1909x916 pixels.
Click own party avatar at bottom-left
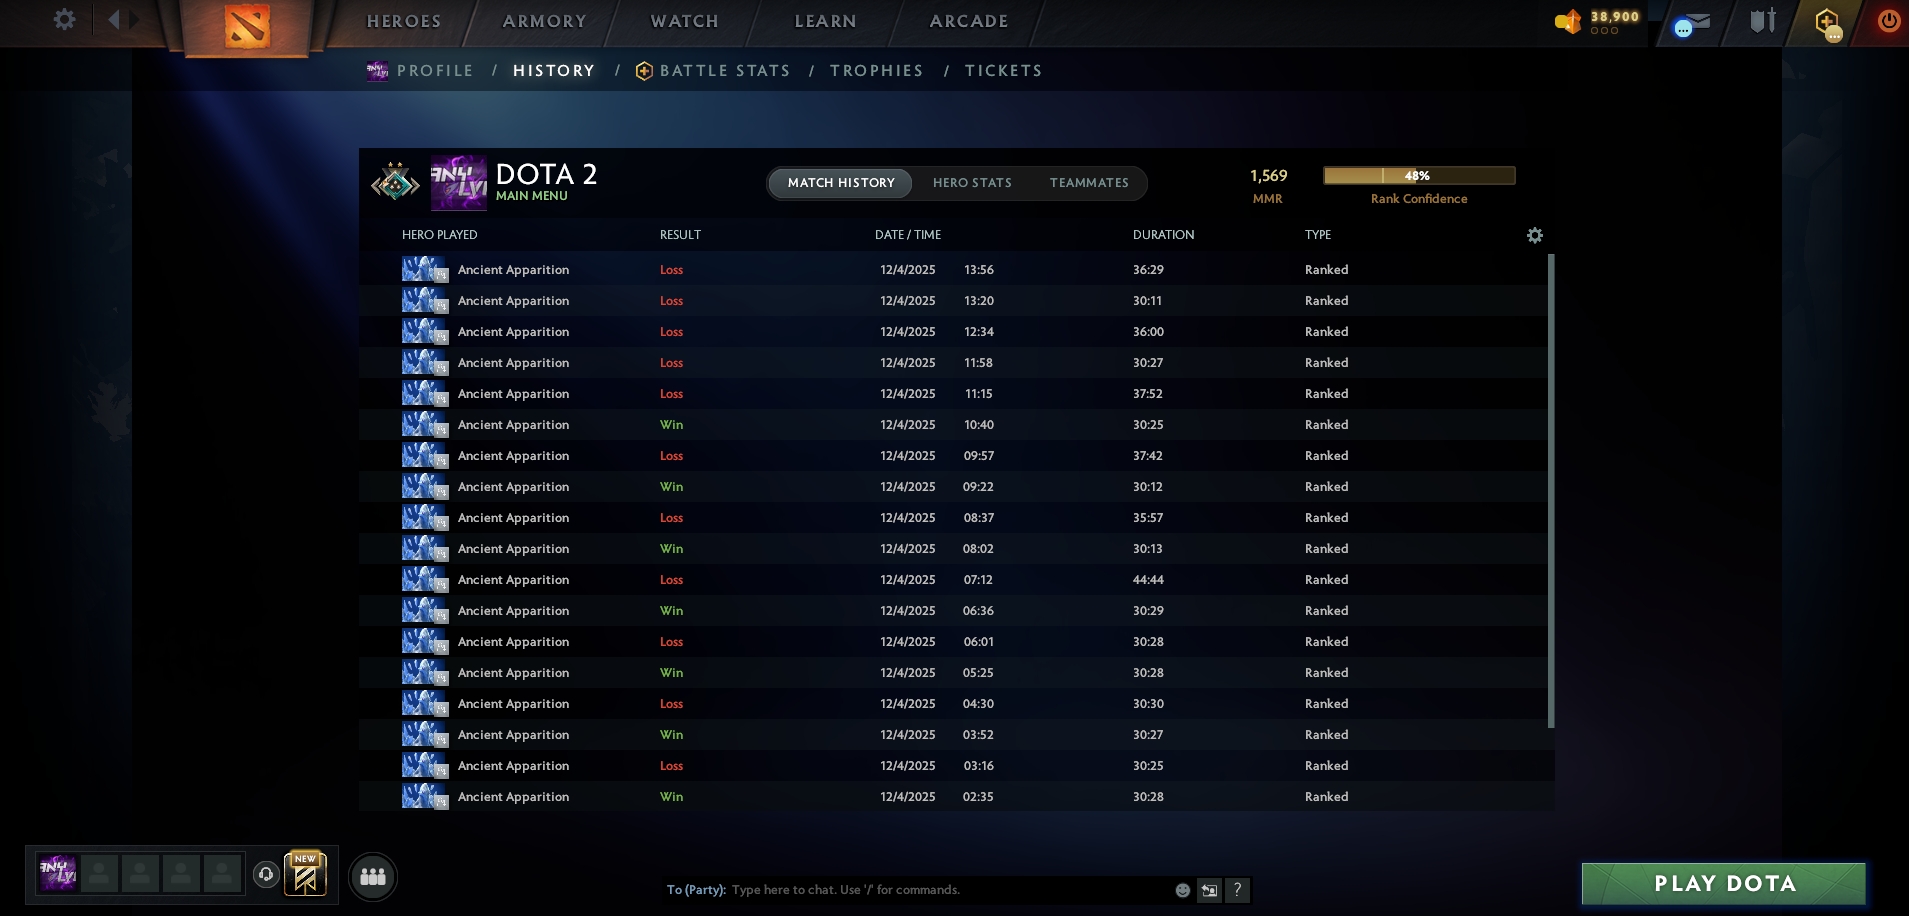tap(57, 873)
